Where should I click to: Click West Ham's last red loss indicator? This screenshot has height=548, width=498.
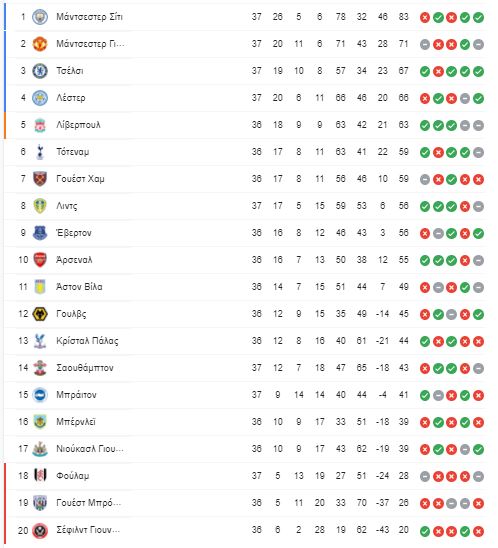478,179
